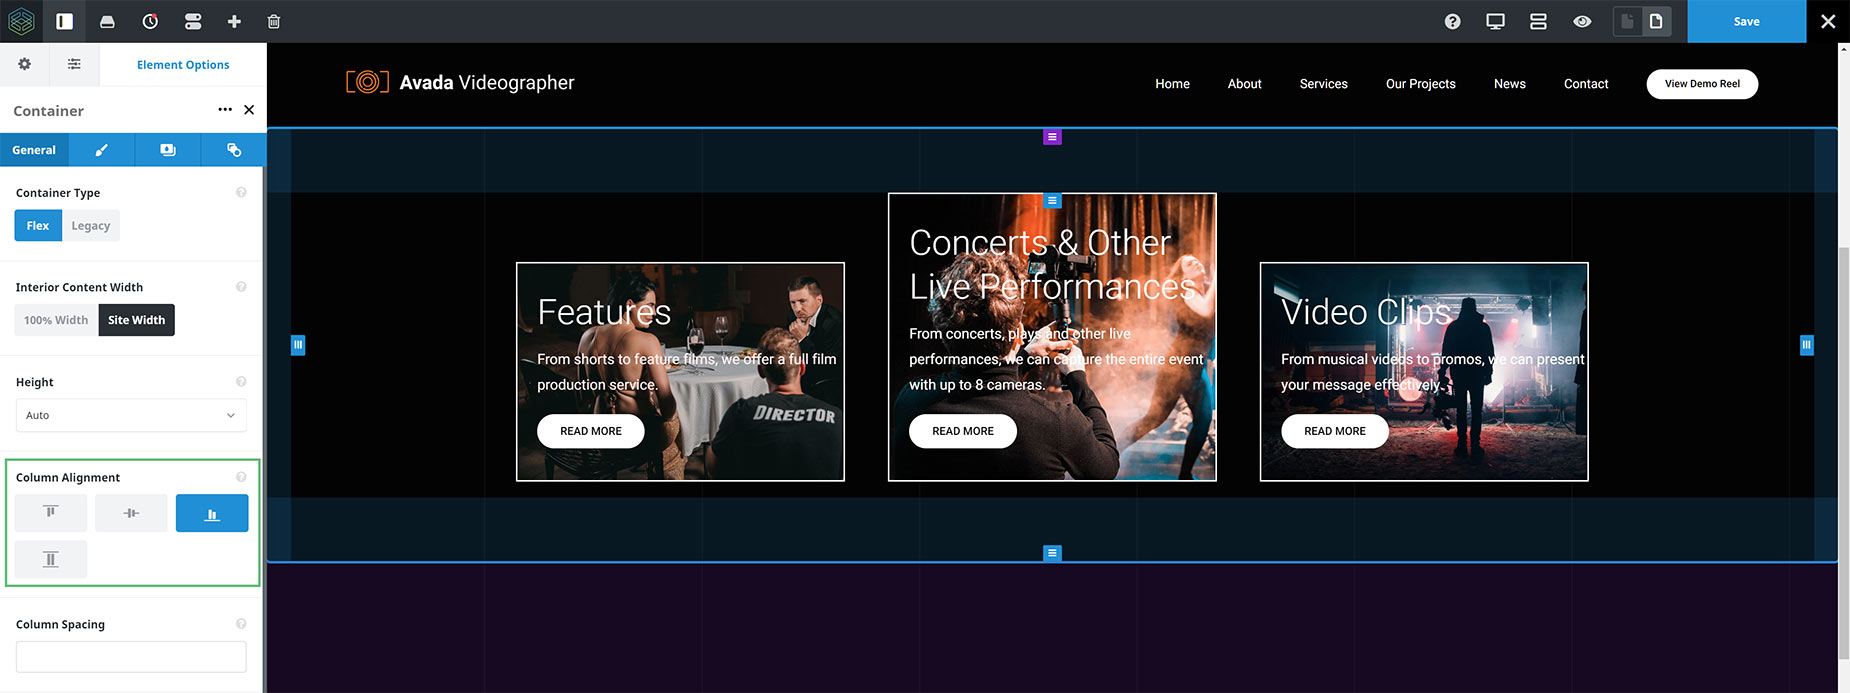
Task: Switch to the Design brush tab
Action: (x=101, y=150)
